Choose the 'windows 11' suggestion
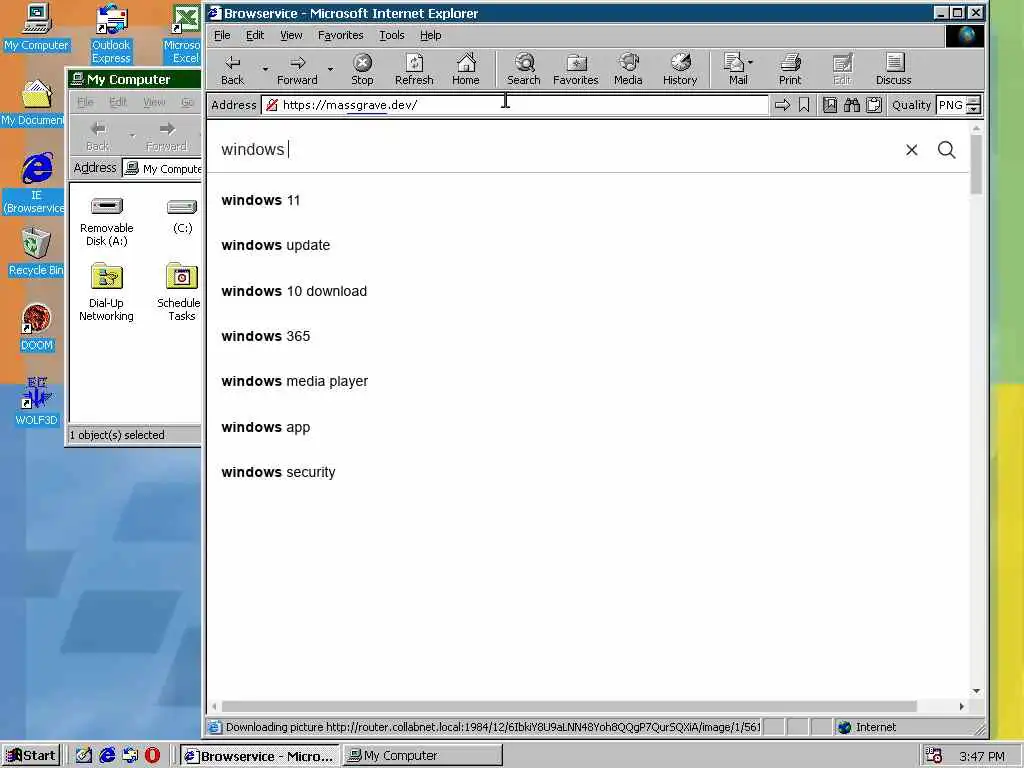Screen dimensions: 1024x768 (x=588, y=200)
